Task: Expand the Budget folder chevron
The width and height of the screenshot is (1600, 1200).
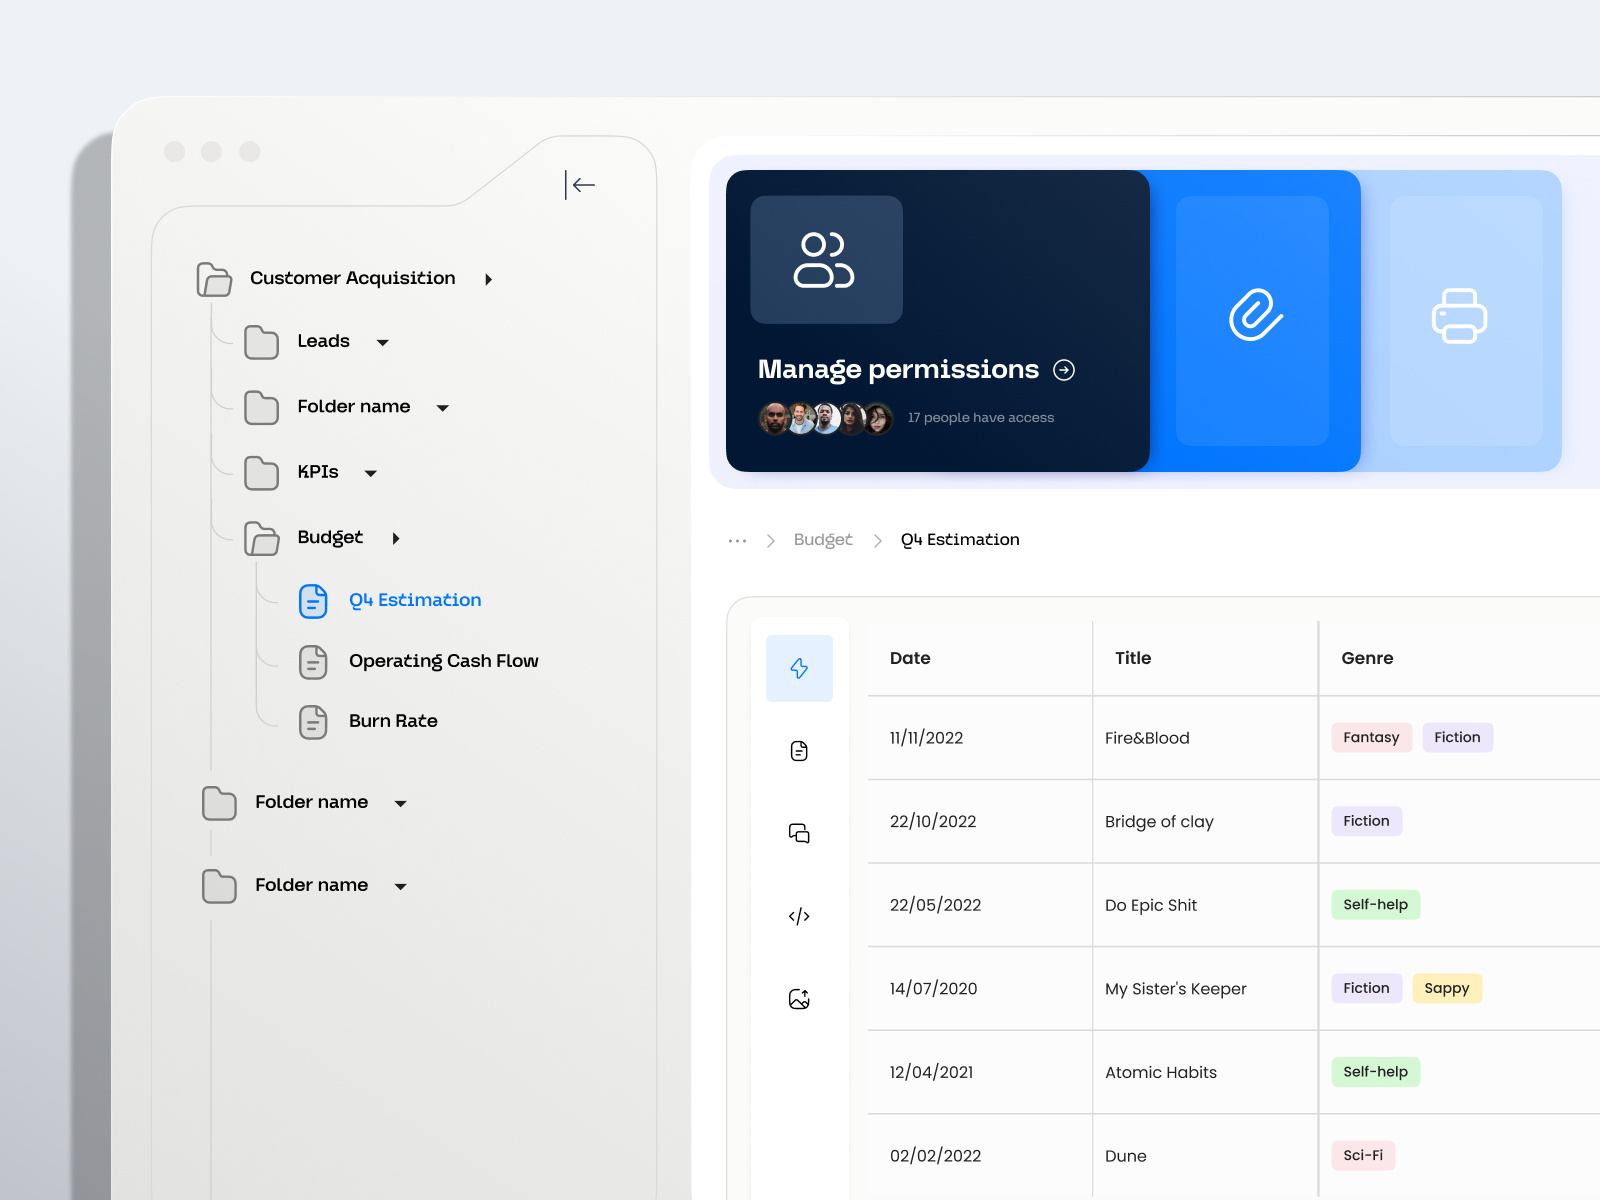Action: [x=397, y=538]
